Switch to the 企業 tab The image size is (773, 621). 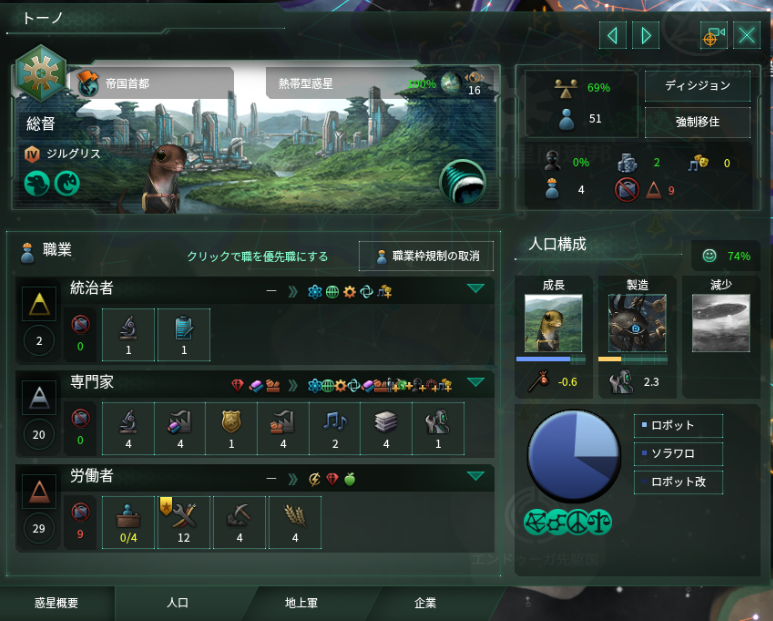(425, 603)
